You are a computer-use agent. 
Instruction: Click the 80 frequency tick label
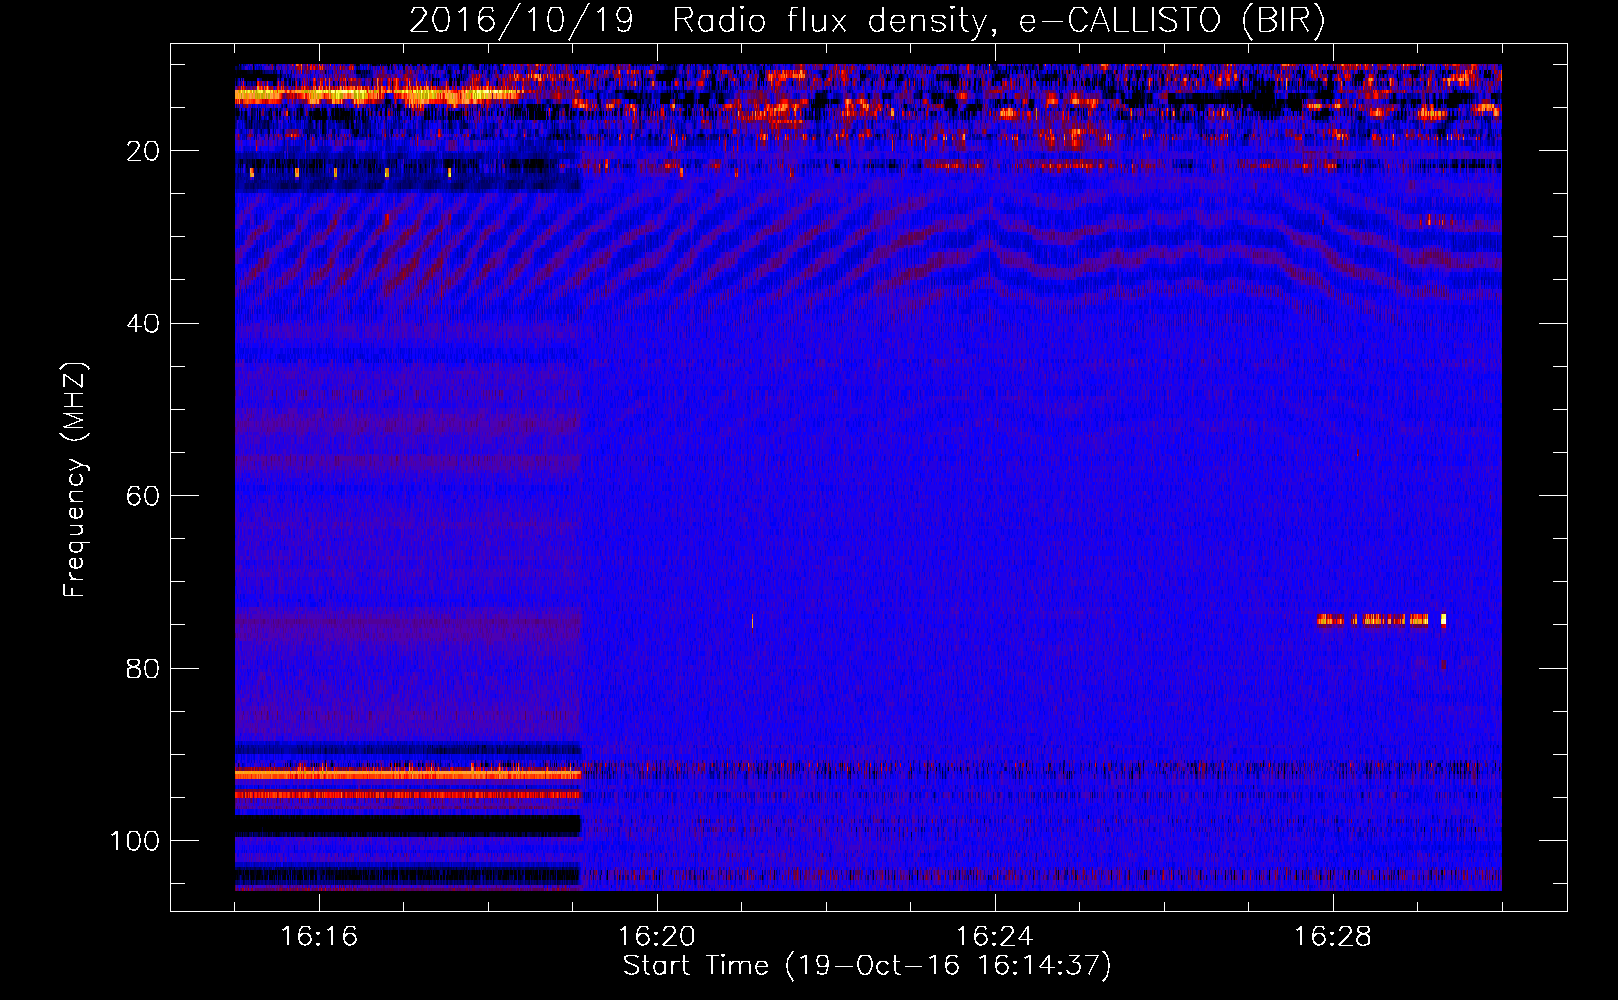point(143,668)
